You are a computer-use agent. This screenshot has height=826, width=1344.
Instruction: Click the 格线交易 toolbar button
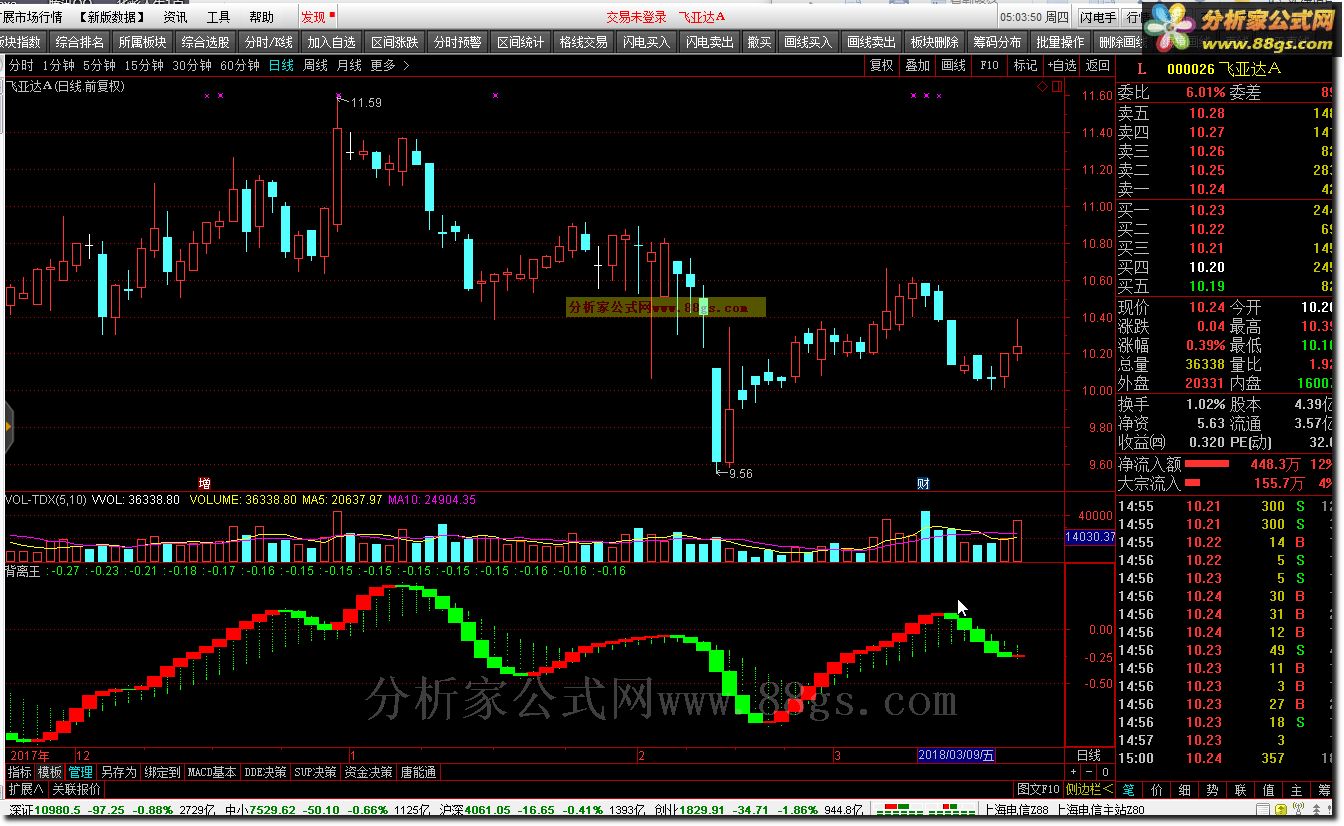tap(583, 42)
